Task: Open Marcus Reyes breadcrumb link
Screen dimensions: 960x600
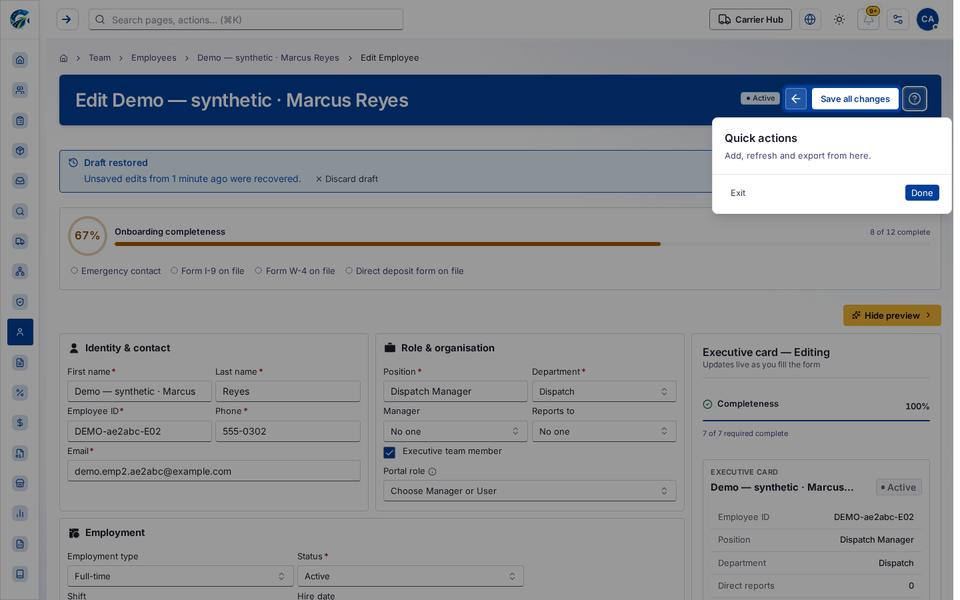Action: point(268,58)
